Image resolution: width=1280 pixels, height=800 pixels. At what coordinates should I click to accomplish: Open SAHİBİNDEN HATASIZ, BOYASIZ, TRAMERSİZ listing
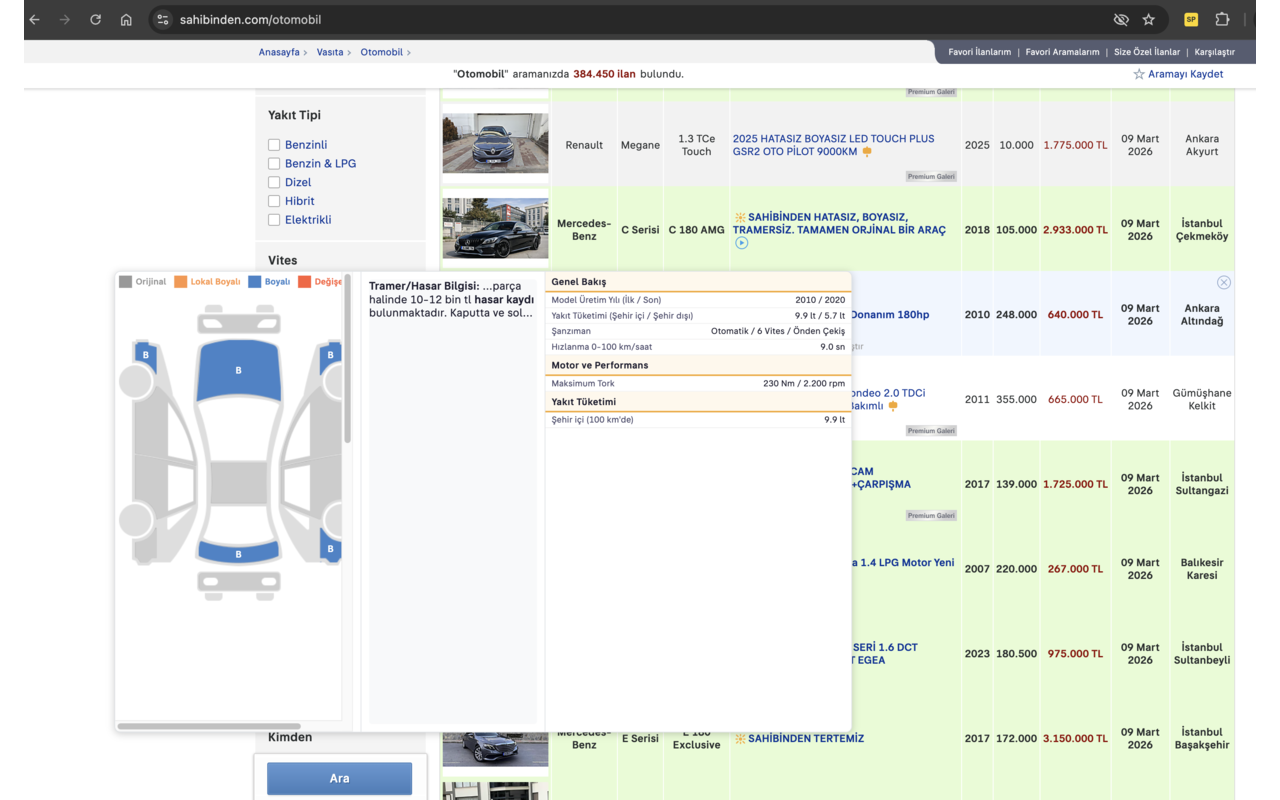(x=840, y=223)
